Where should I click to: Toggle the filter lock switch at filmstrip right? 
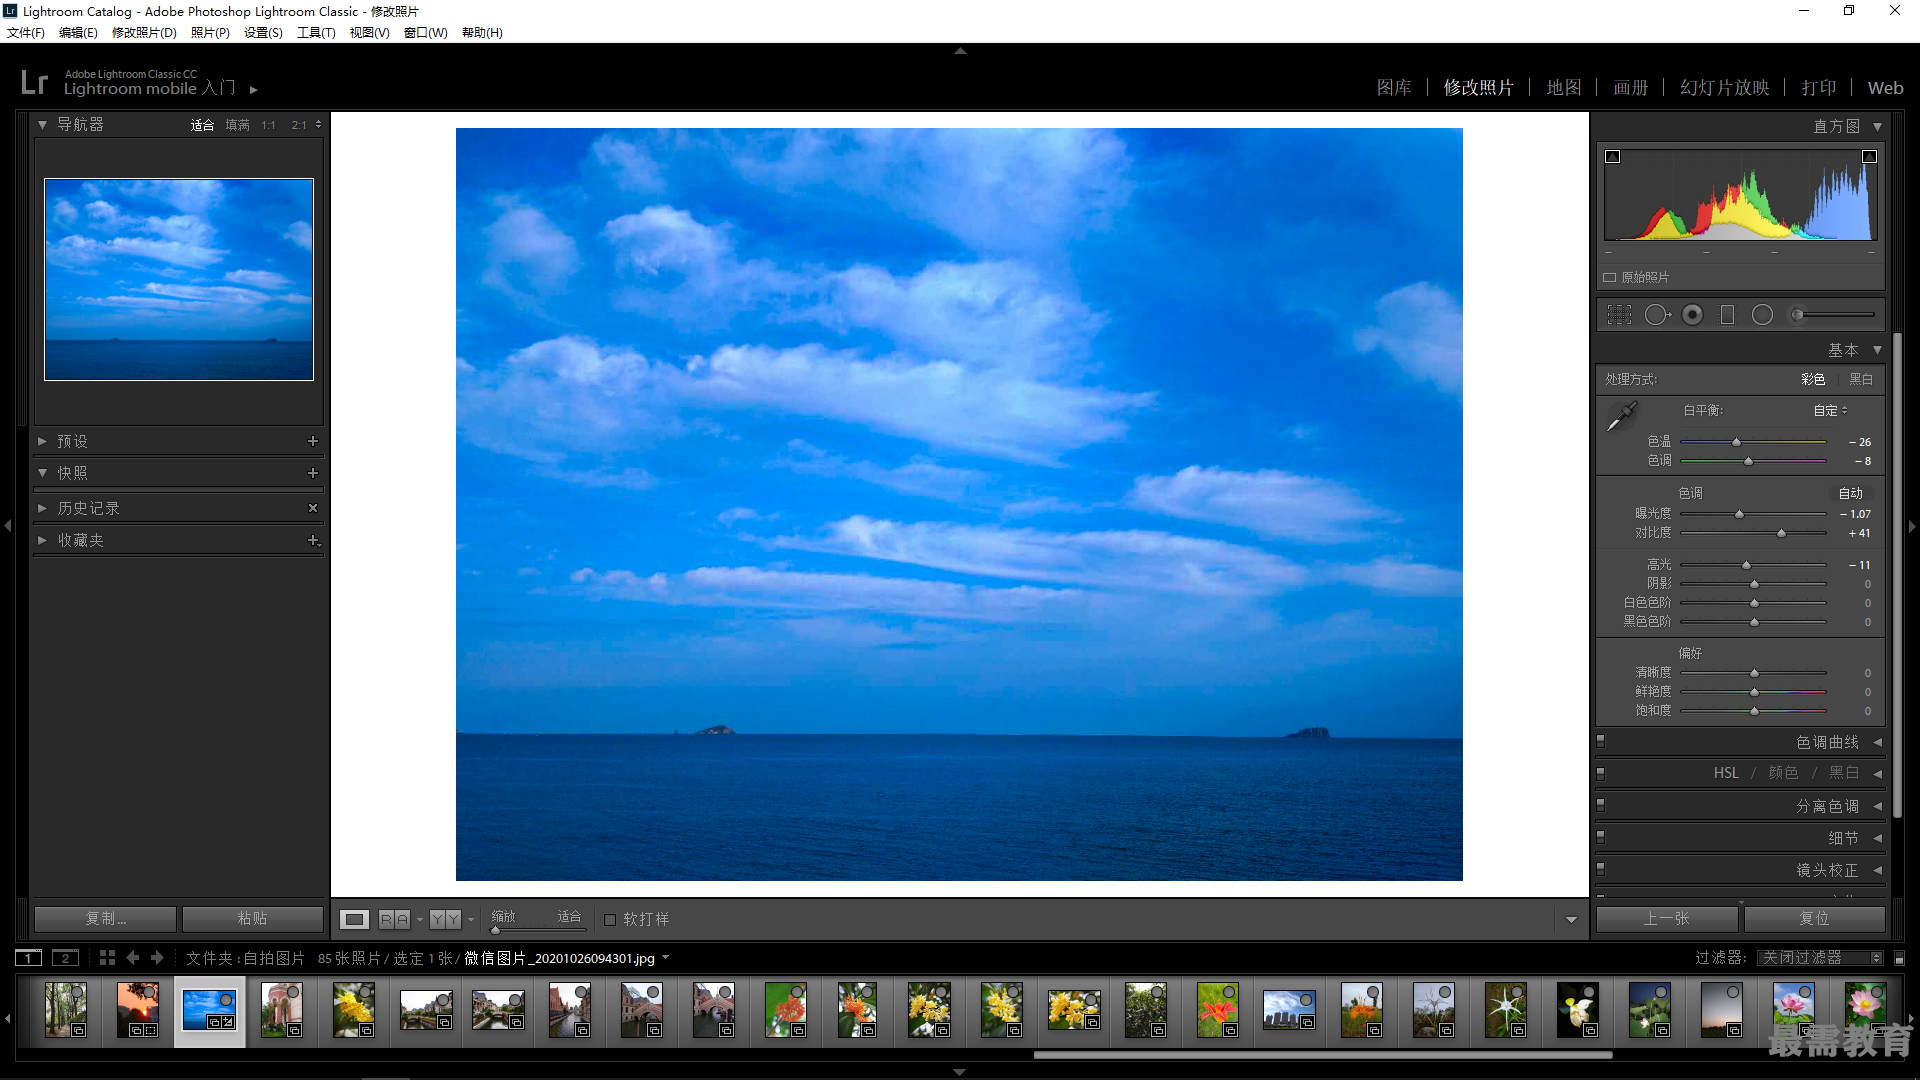coord(1899,958)
